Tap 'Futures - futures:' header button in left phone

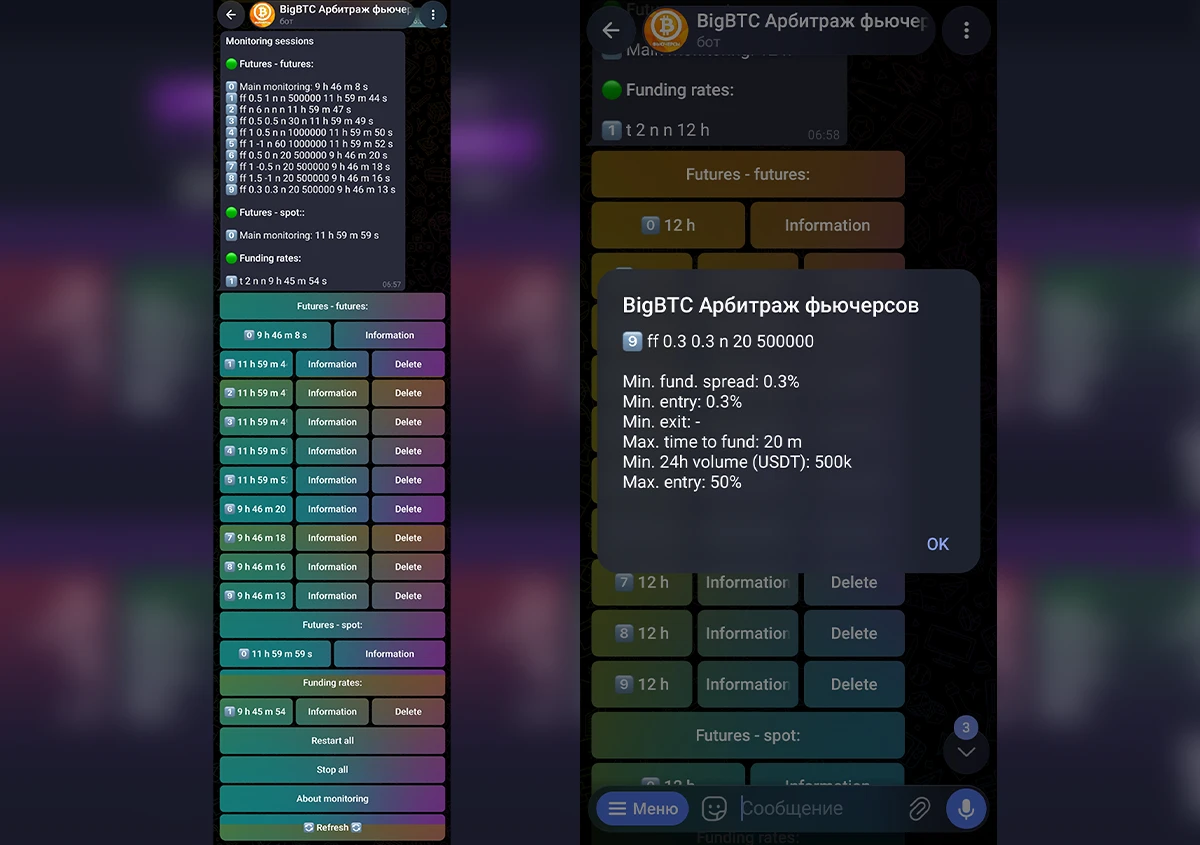pyautogui.click(x=332, y=306)
